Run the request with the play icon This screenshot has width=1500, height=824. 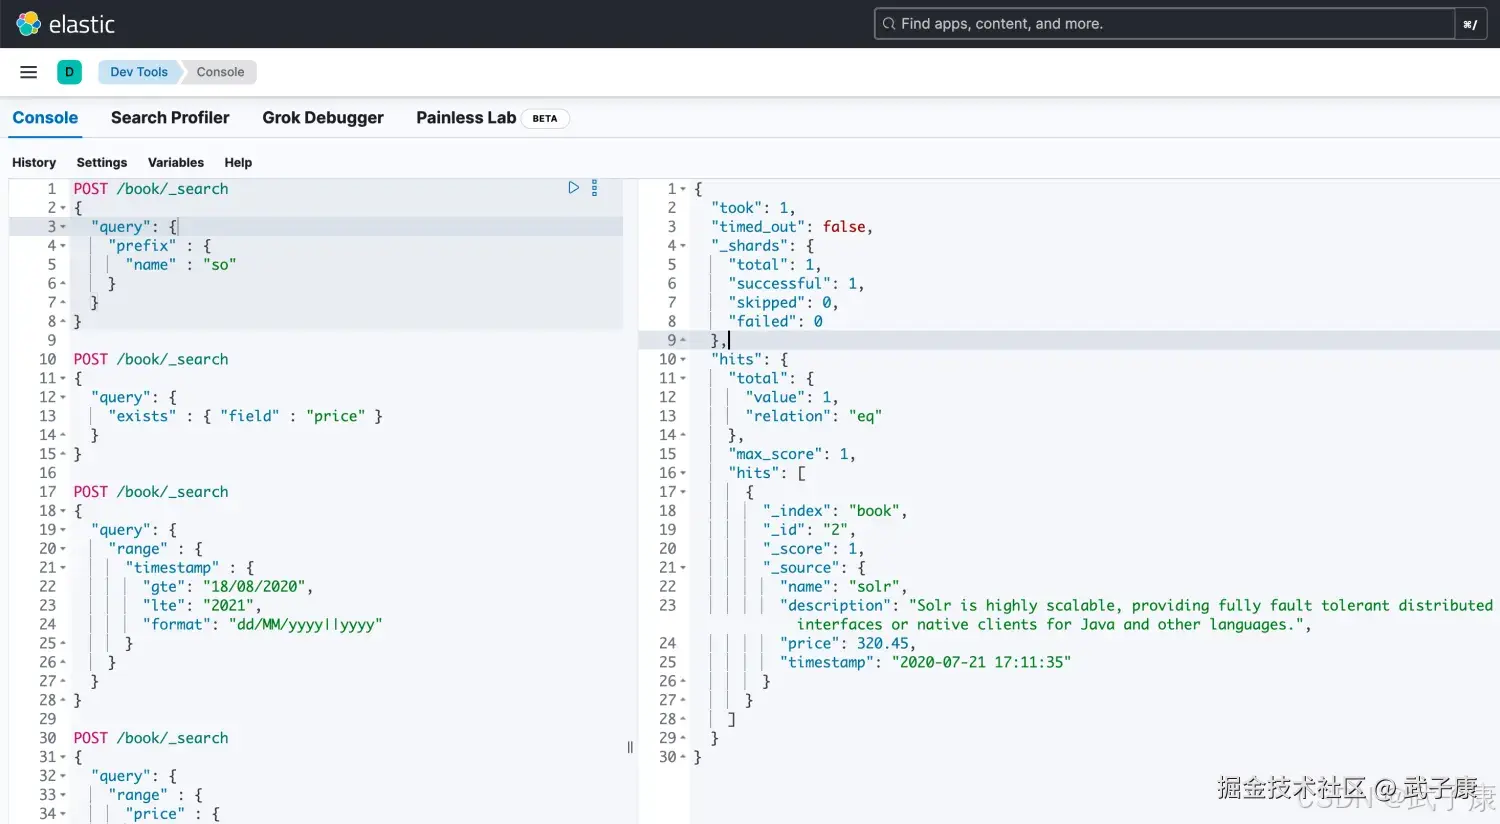573,188
